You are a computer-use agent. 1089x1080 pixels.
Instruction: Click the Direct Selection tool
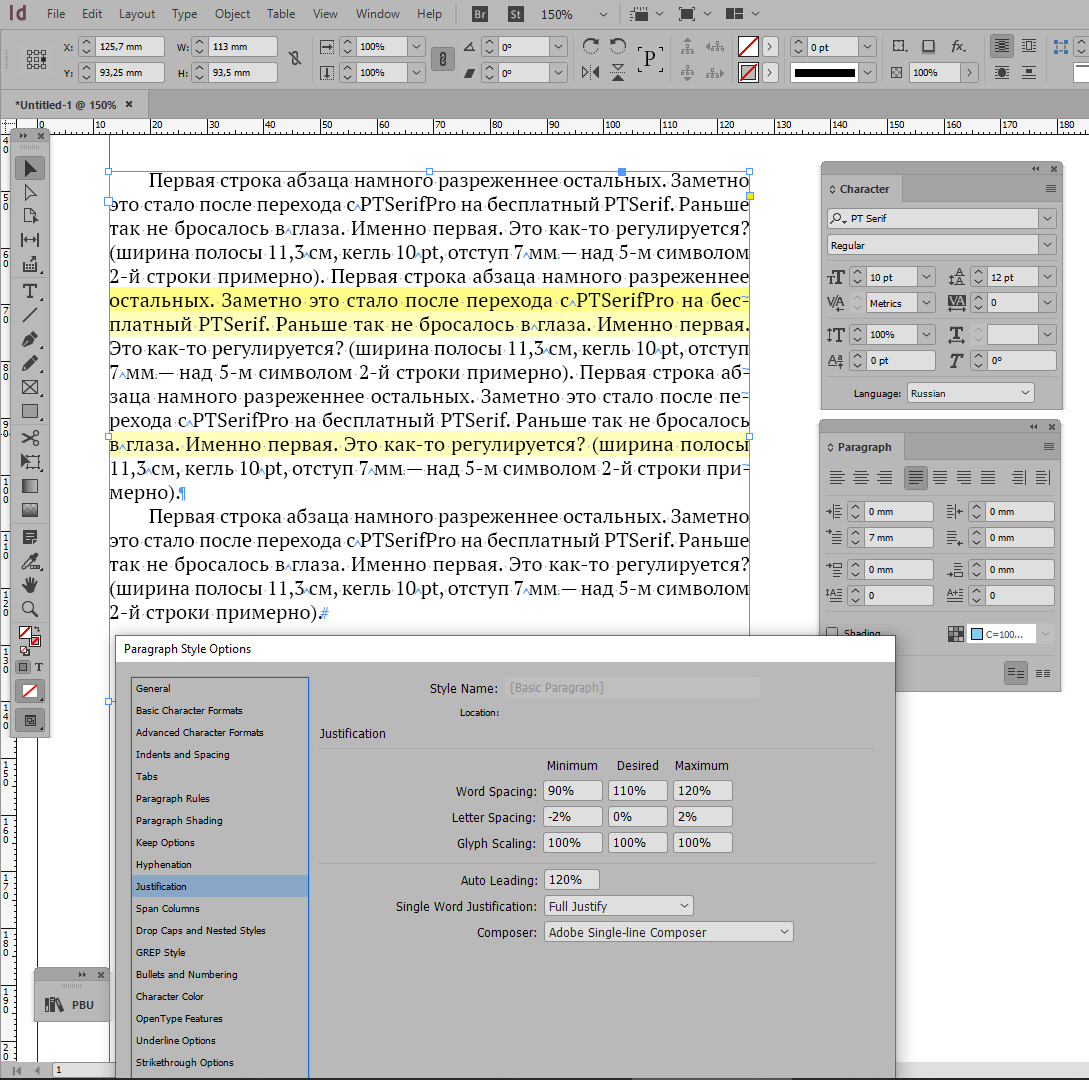click(30, 192)
